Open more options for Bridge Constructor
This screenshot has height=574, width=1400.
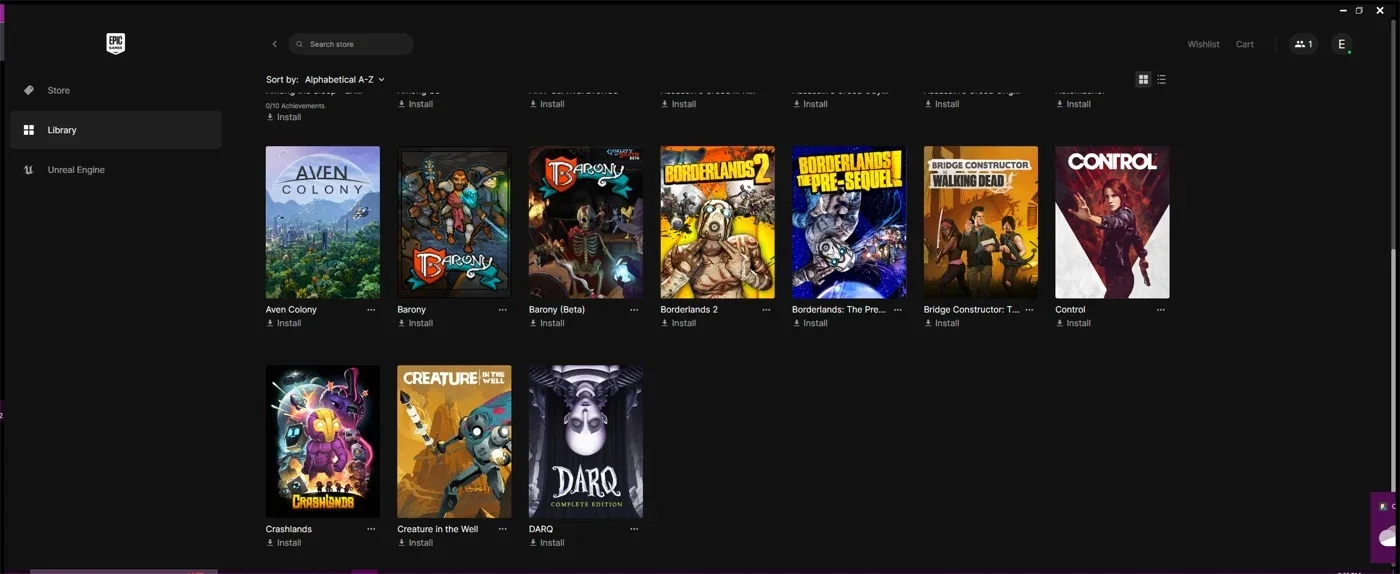pyautogui.click(x=1029, y=310)
